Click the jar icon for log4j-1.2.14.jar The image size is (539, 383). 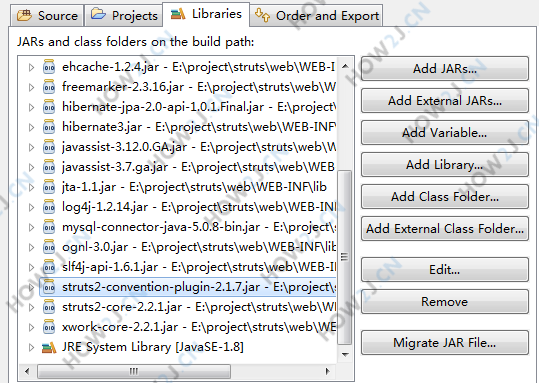point(49,207)
